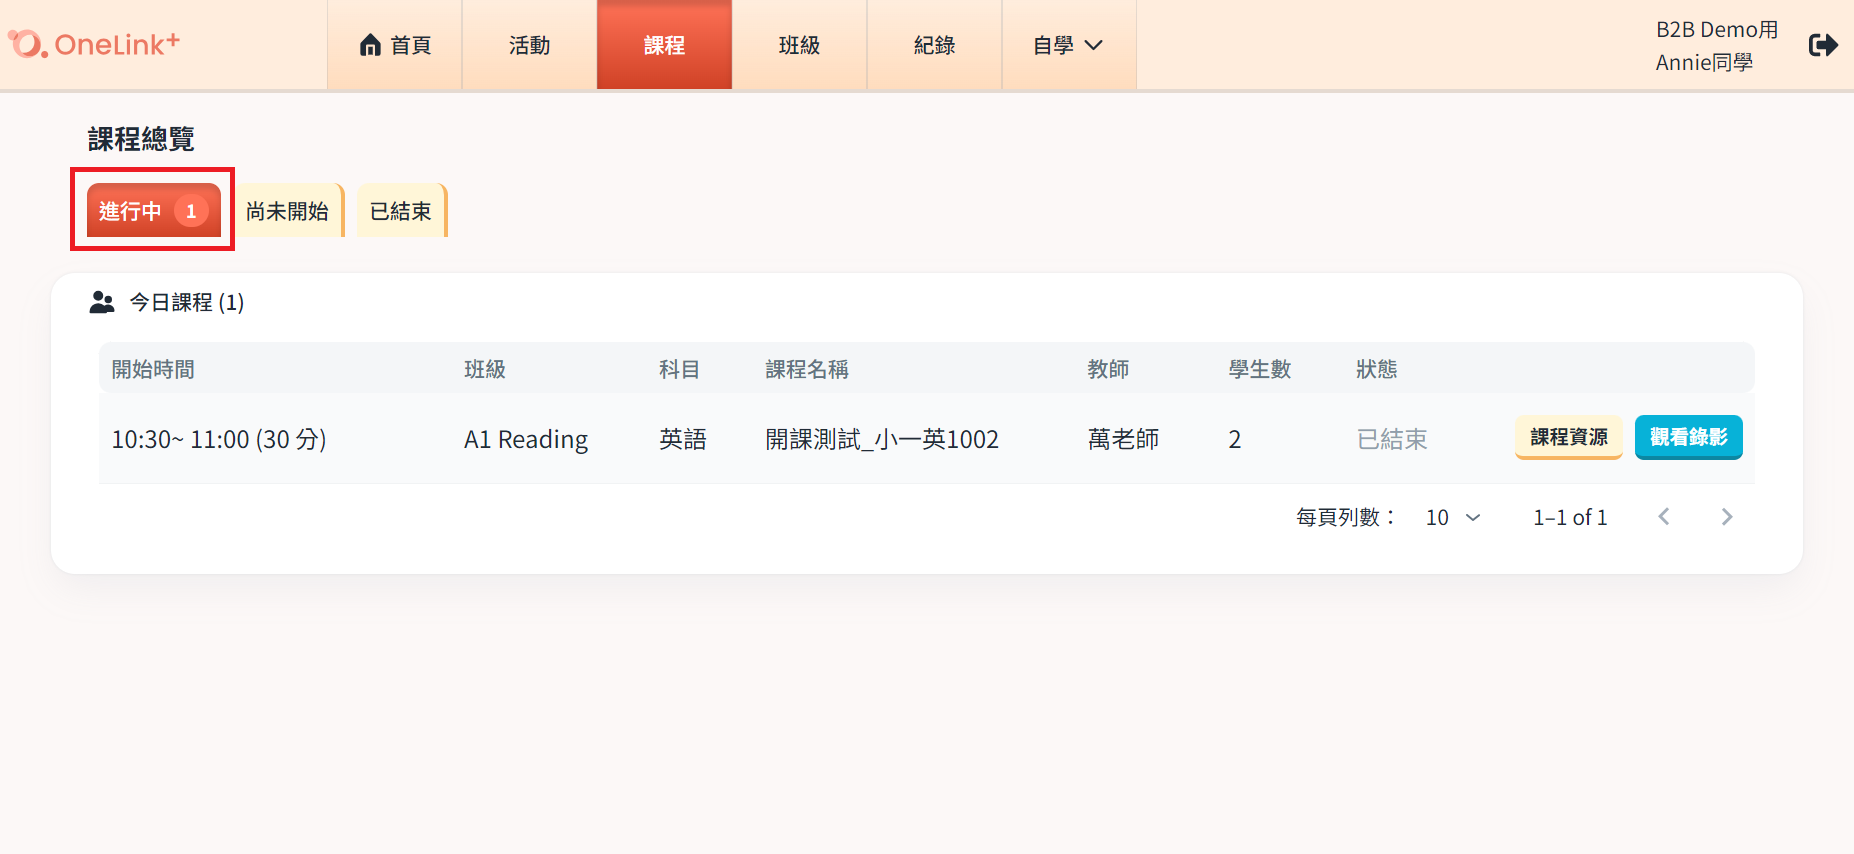Viewport: 1854px width, 854px height.
Task: Switch to the 尚未開始 filter tab
Action: (x=288, y=211)
